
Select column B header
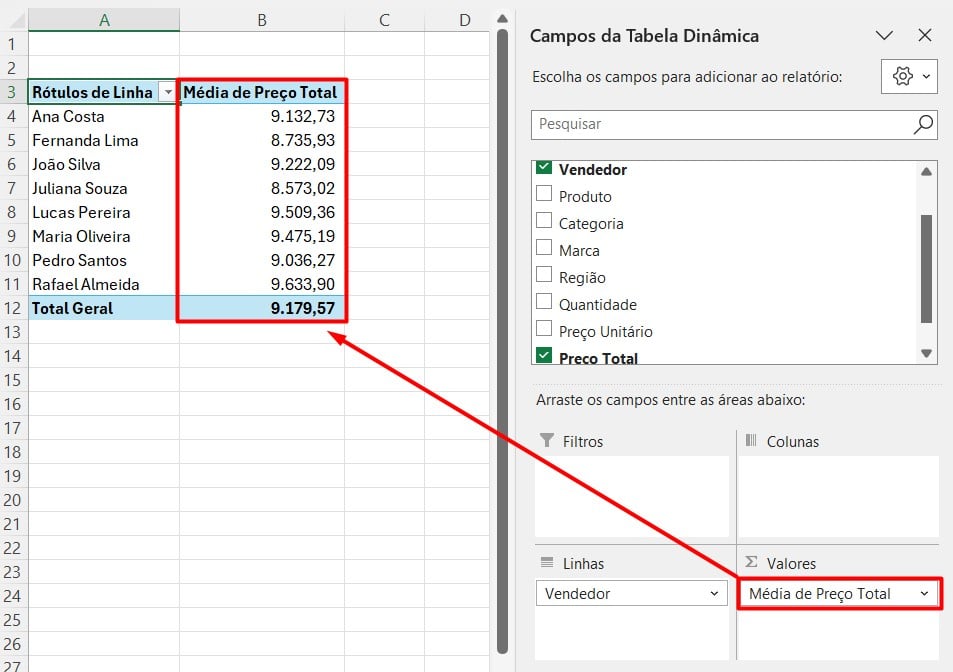(x=262, y=20)
